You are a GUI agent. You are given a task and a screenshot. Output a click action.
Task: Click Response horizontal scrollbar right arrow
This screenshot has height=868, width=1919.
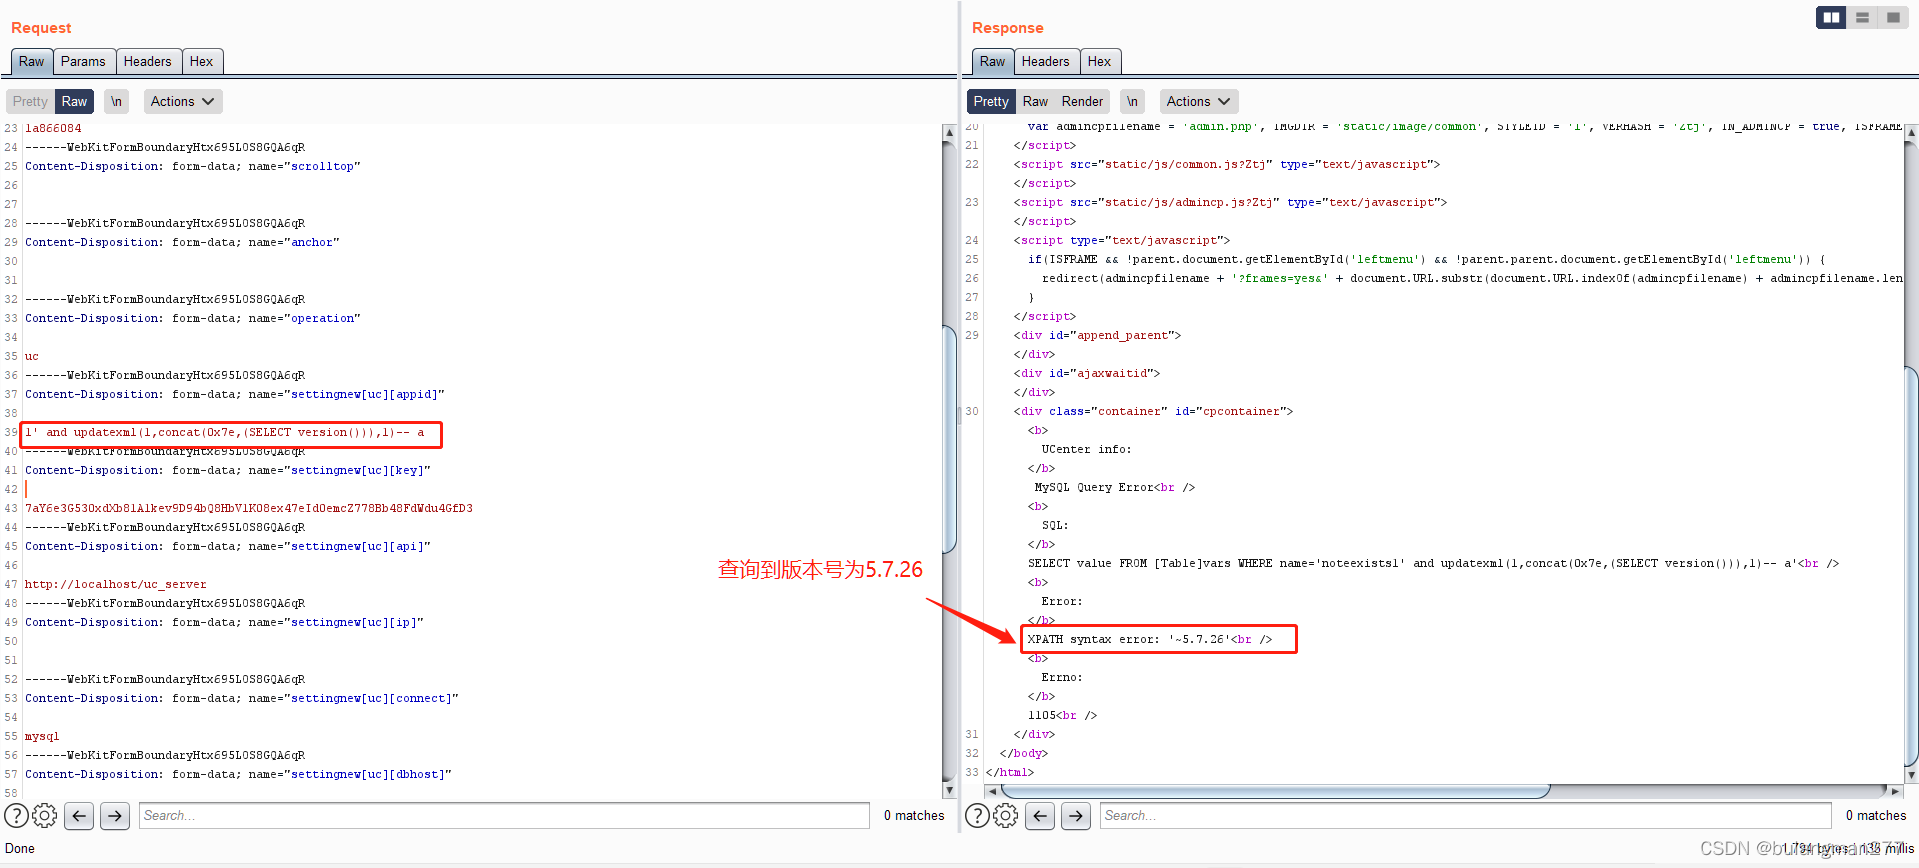pos(1895,791)
